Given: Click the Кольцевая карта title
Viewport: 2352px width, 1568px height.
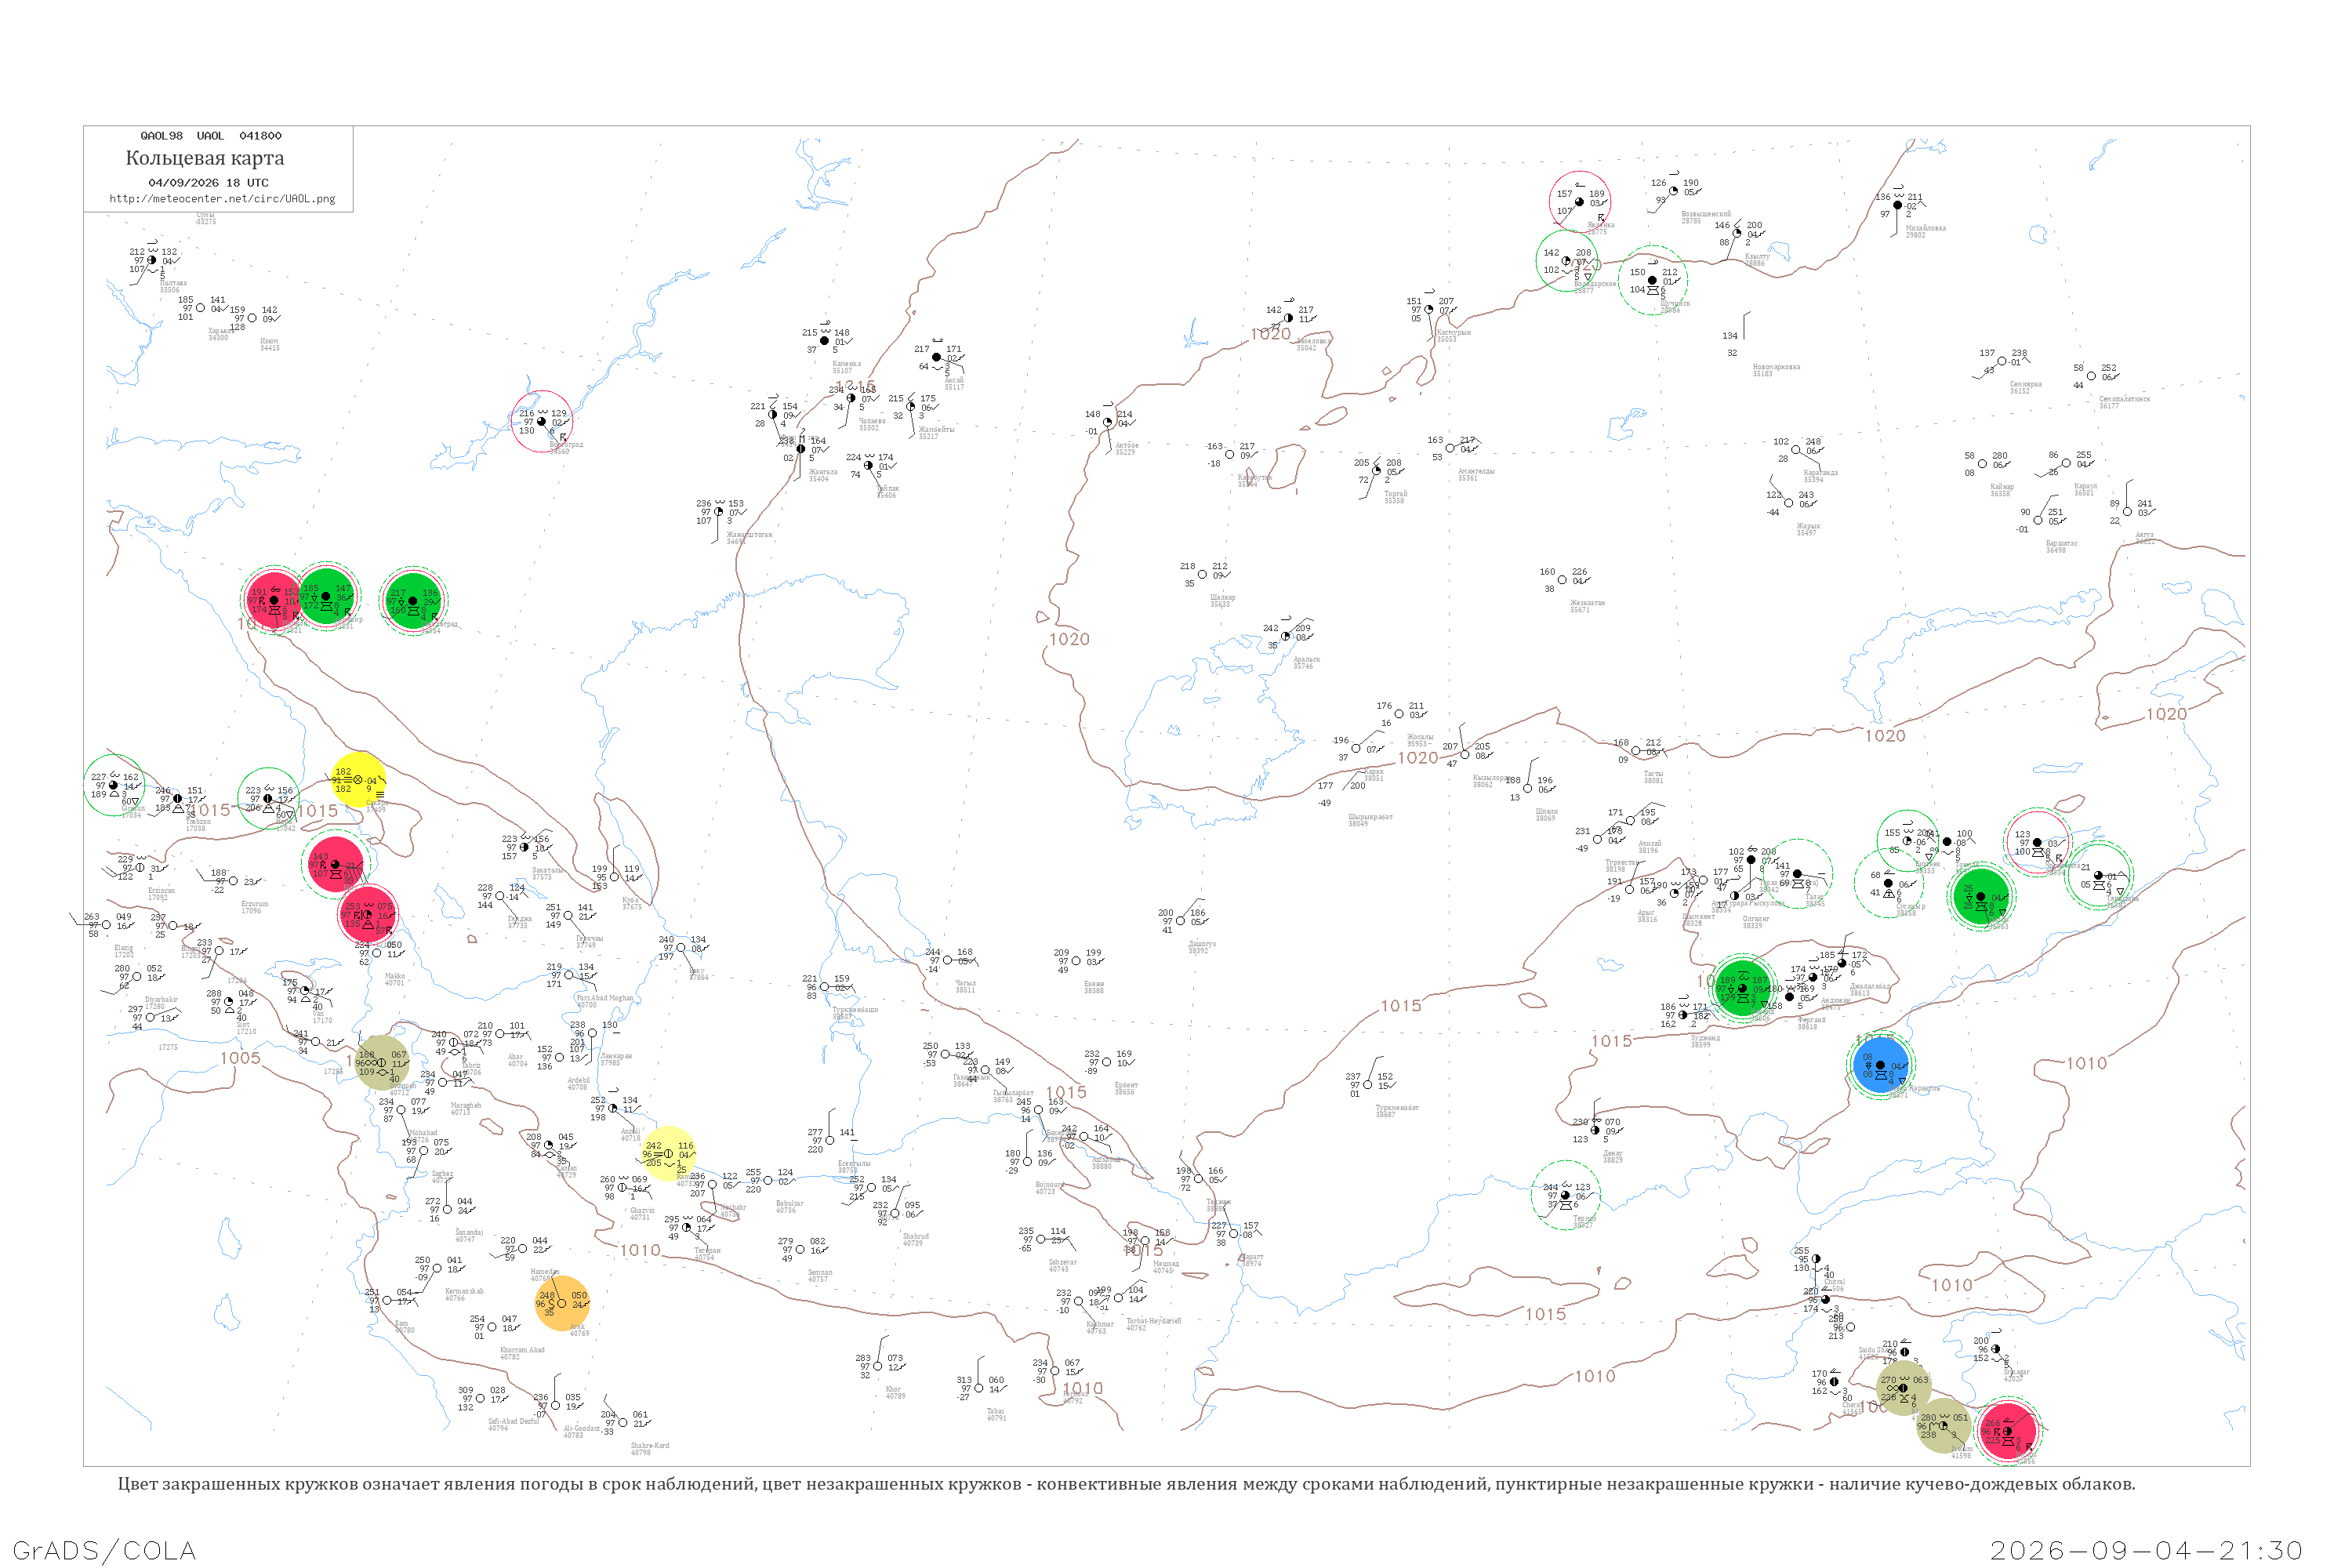Looking at the screenshot, I should click(x=205, y=158).
